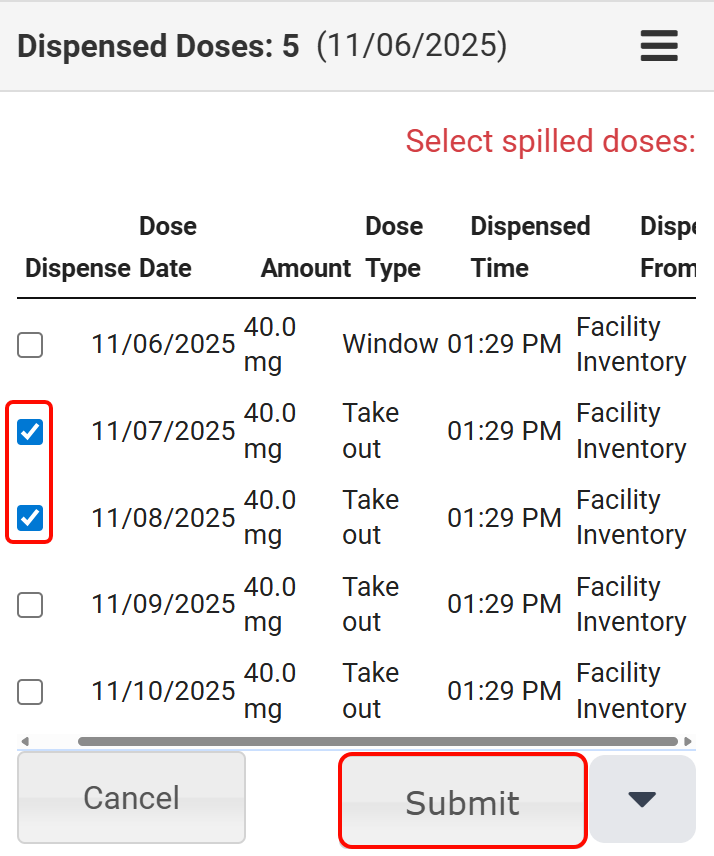
Task: Tick the 11/10/2025 dose checkbox
Action: pyautogui.click(x=30, y=691)
